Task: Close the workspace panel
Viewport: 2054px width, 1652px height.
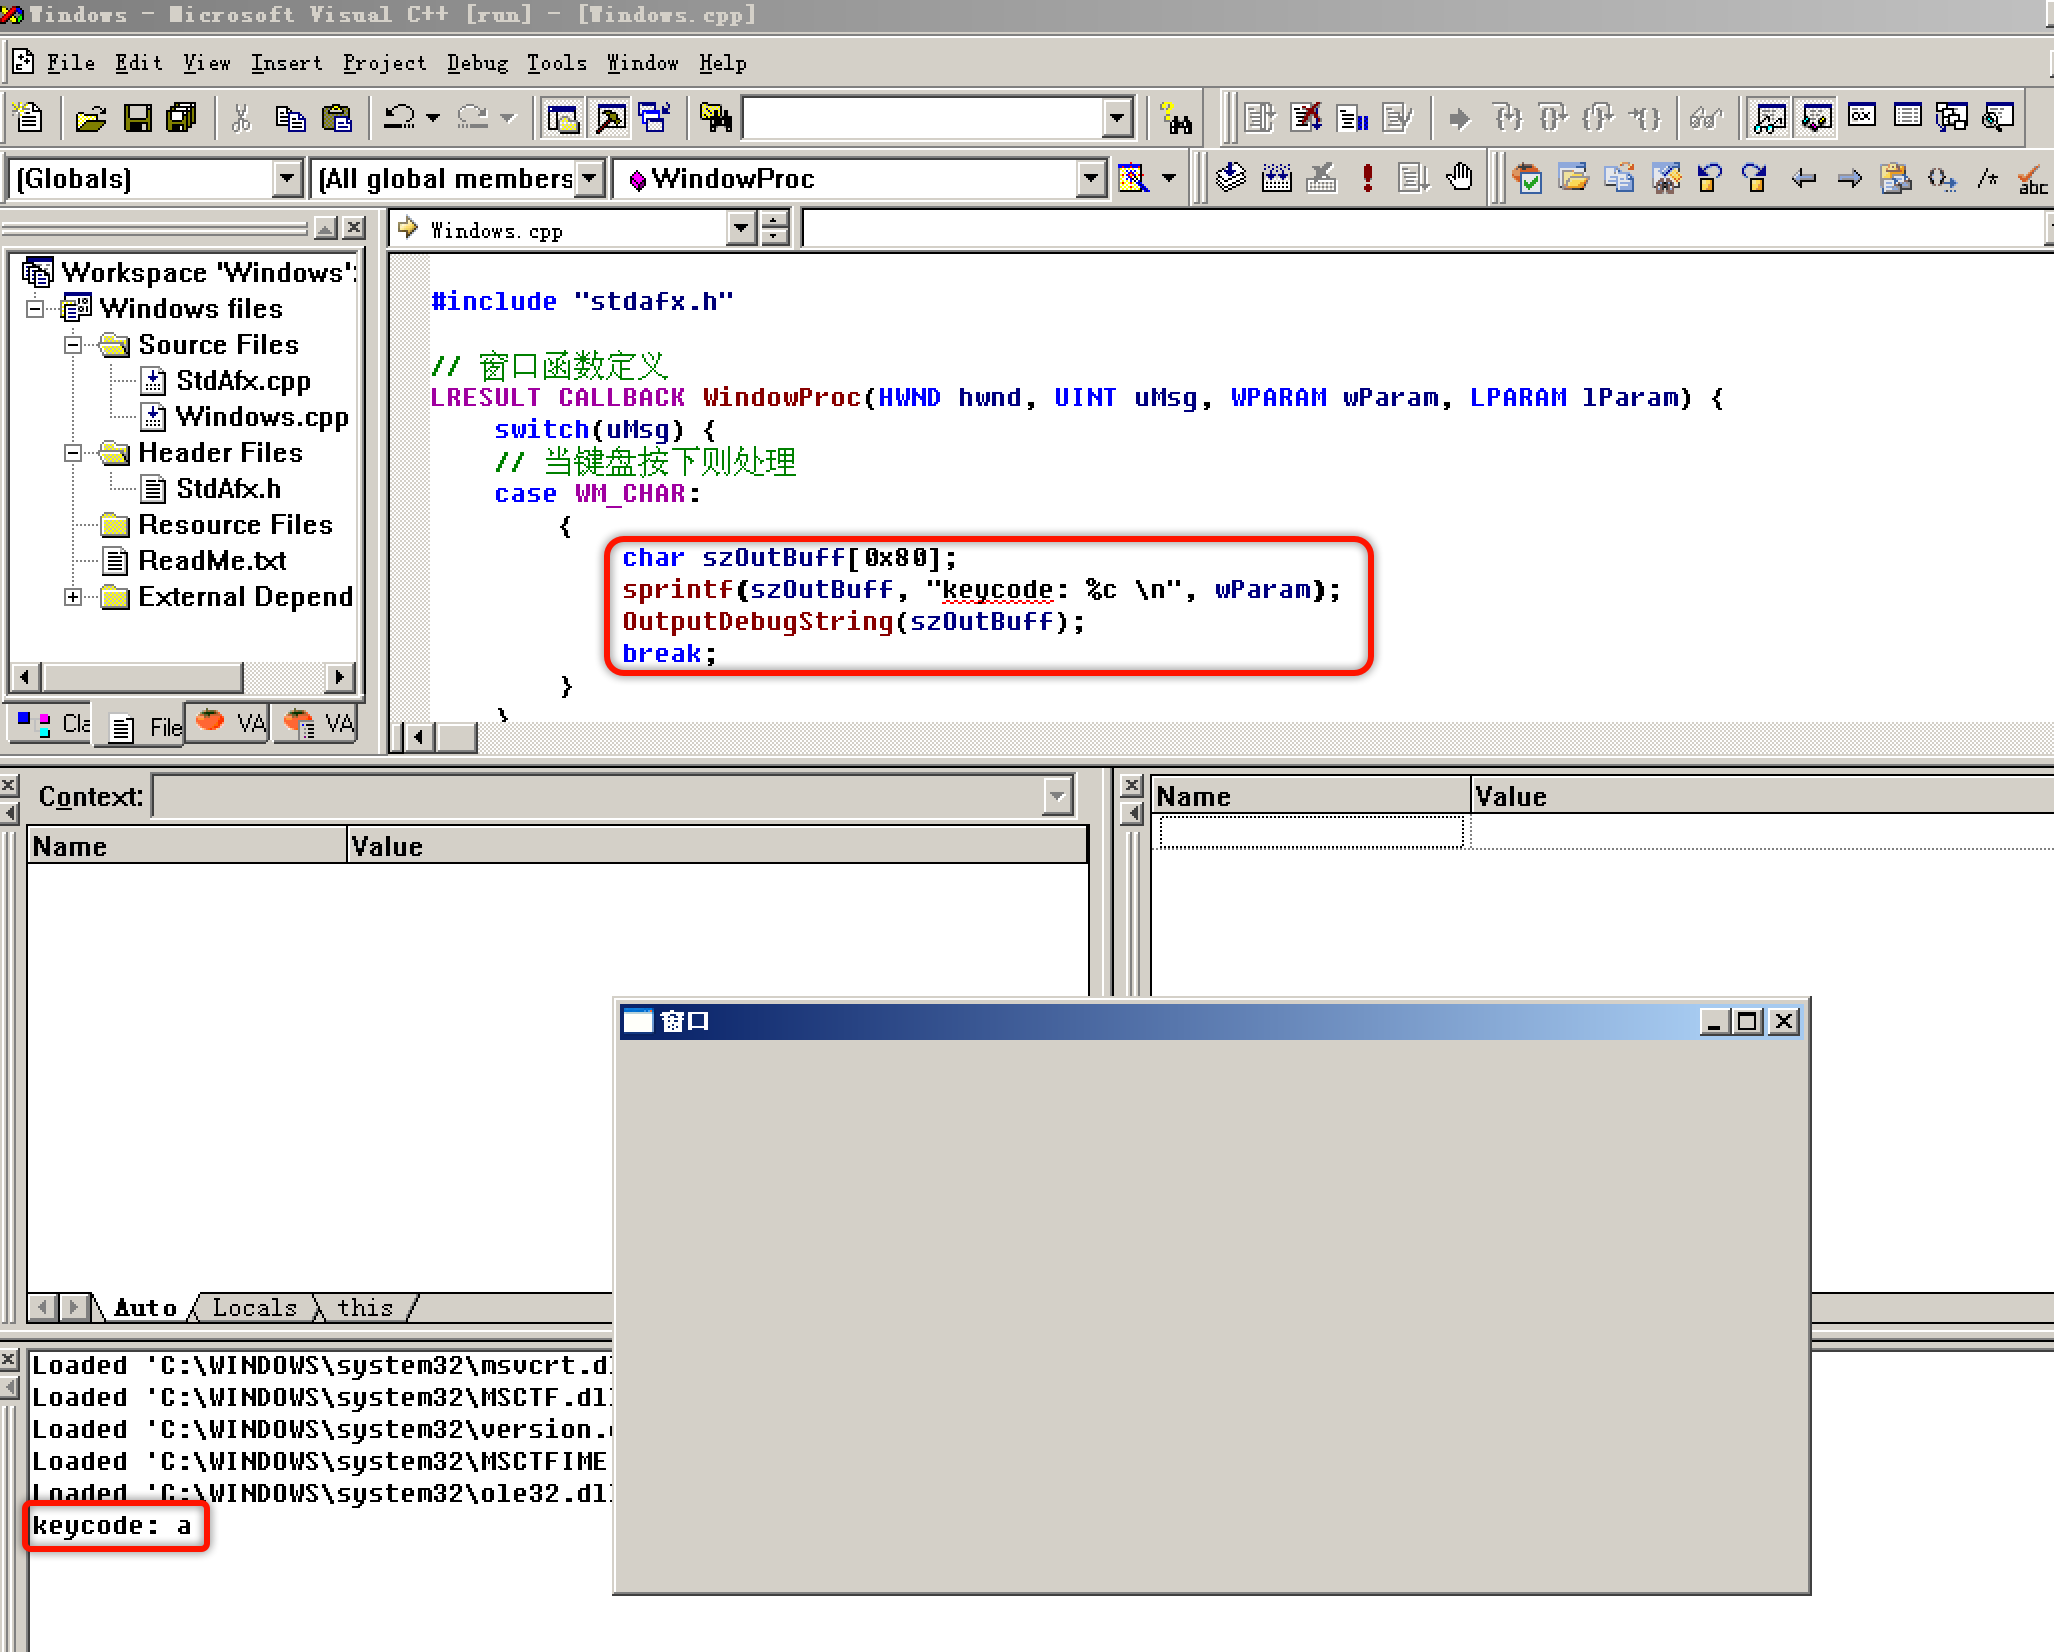Action: pyautogui.click(x=353, y=228)
